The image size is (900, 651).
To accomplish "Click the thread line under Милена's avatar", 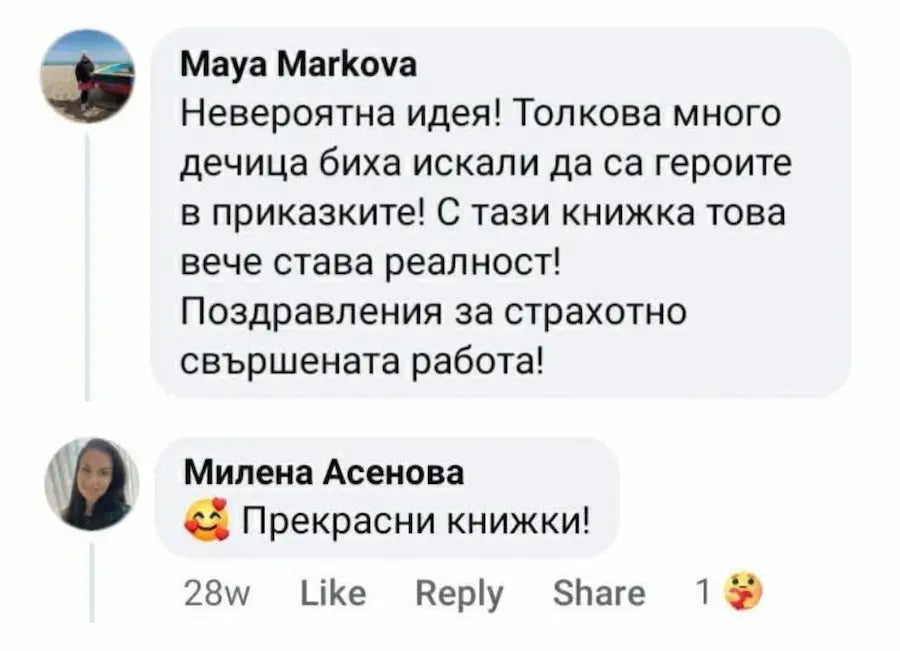I will click(92, 583).
